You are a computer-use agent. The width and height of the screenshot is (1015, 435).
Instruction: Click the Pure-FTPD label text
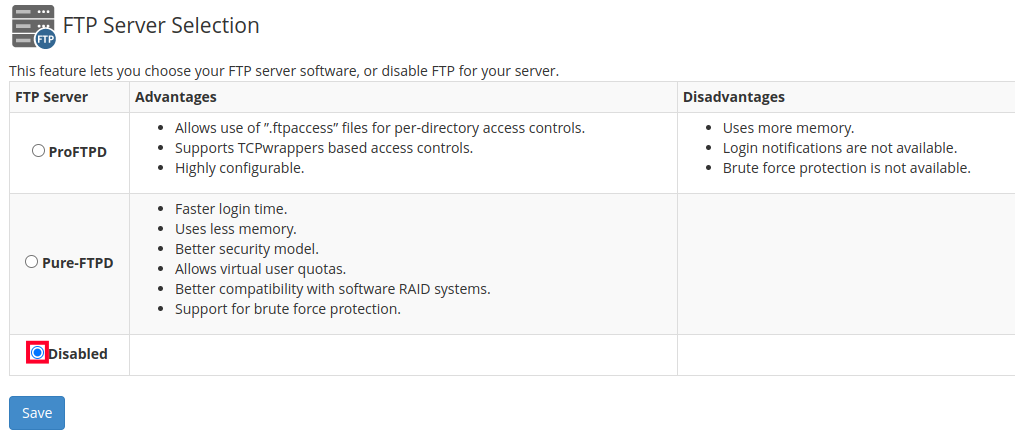(77, 263)
